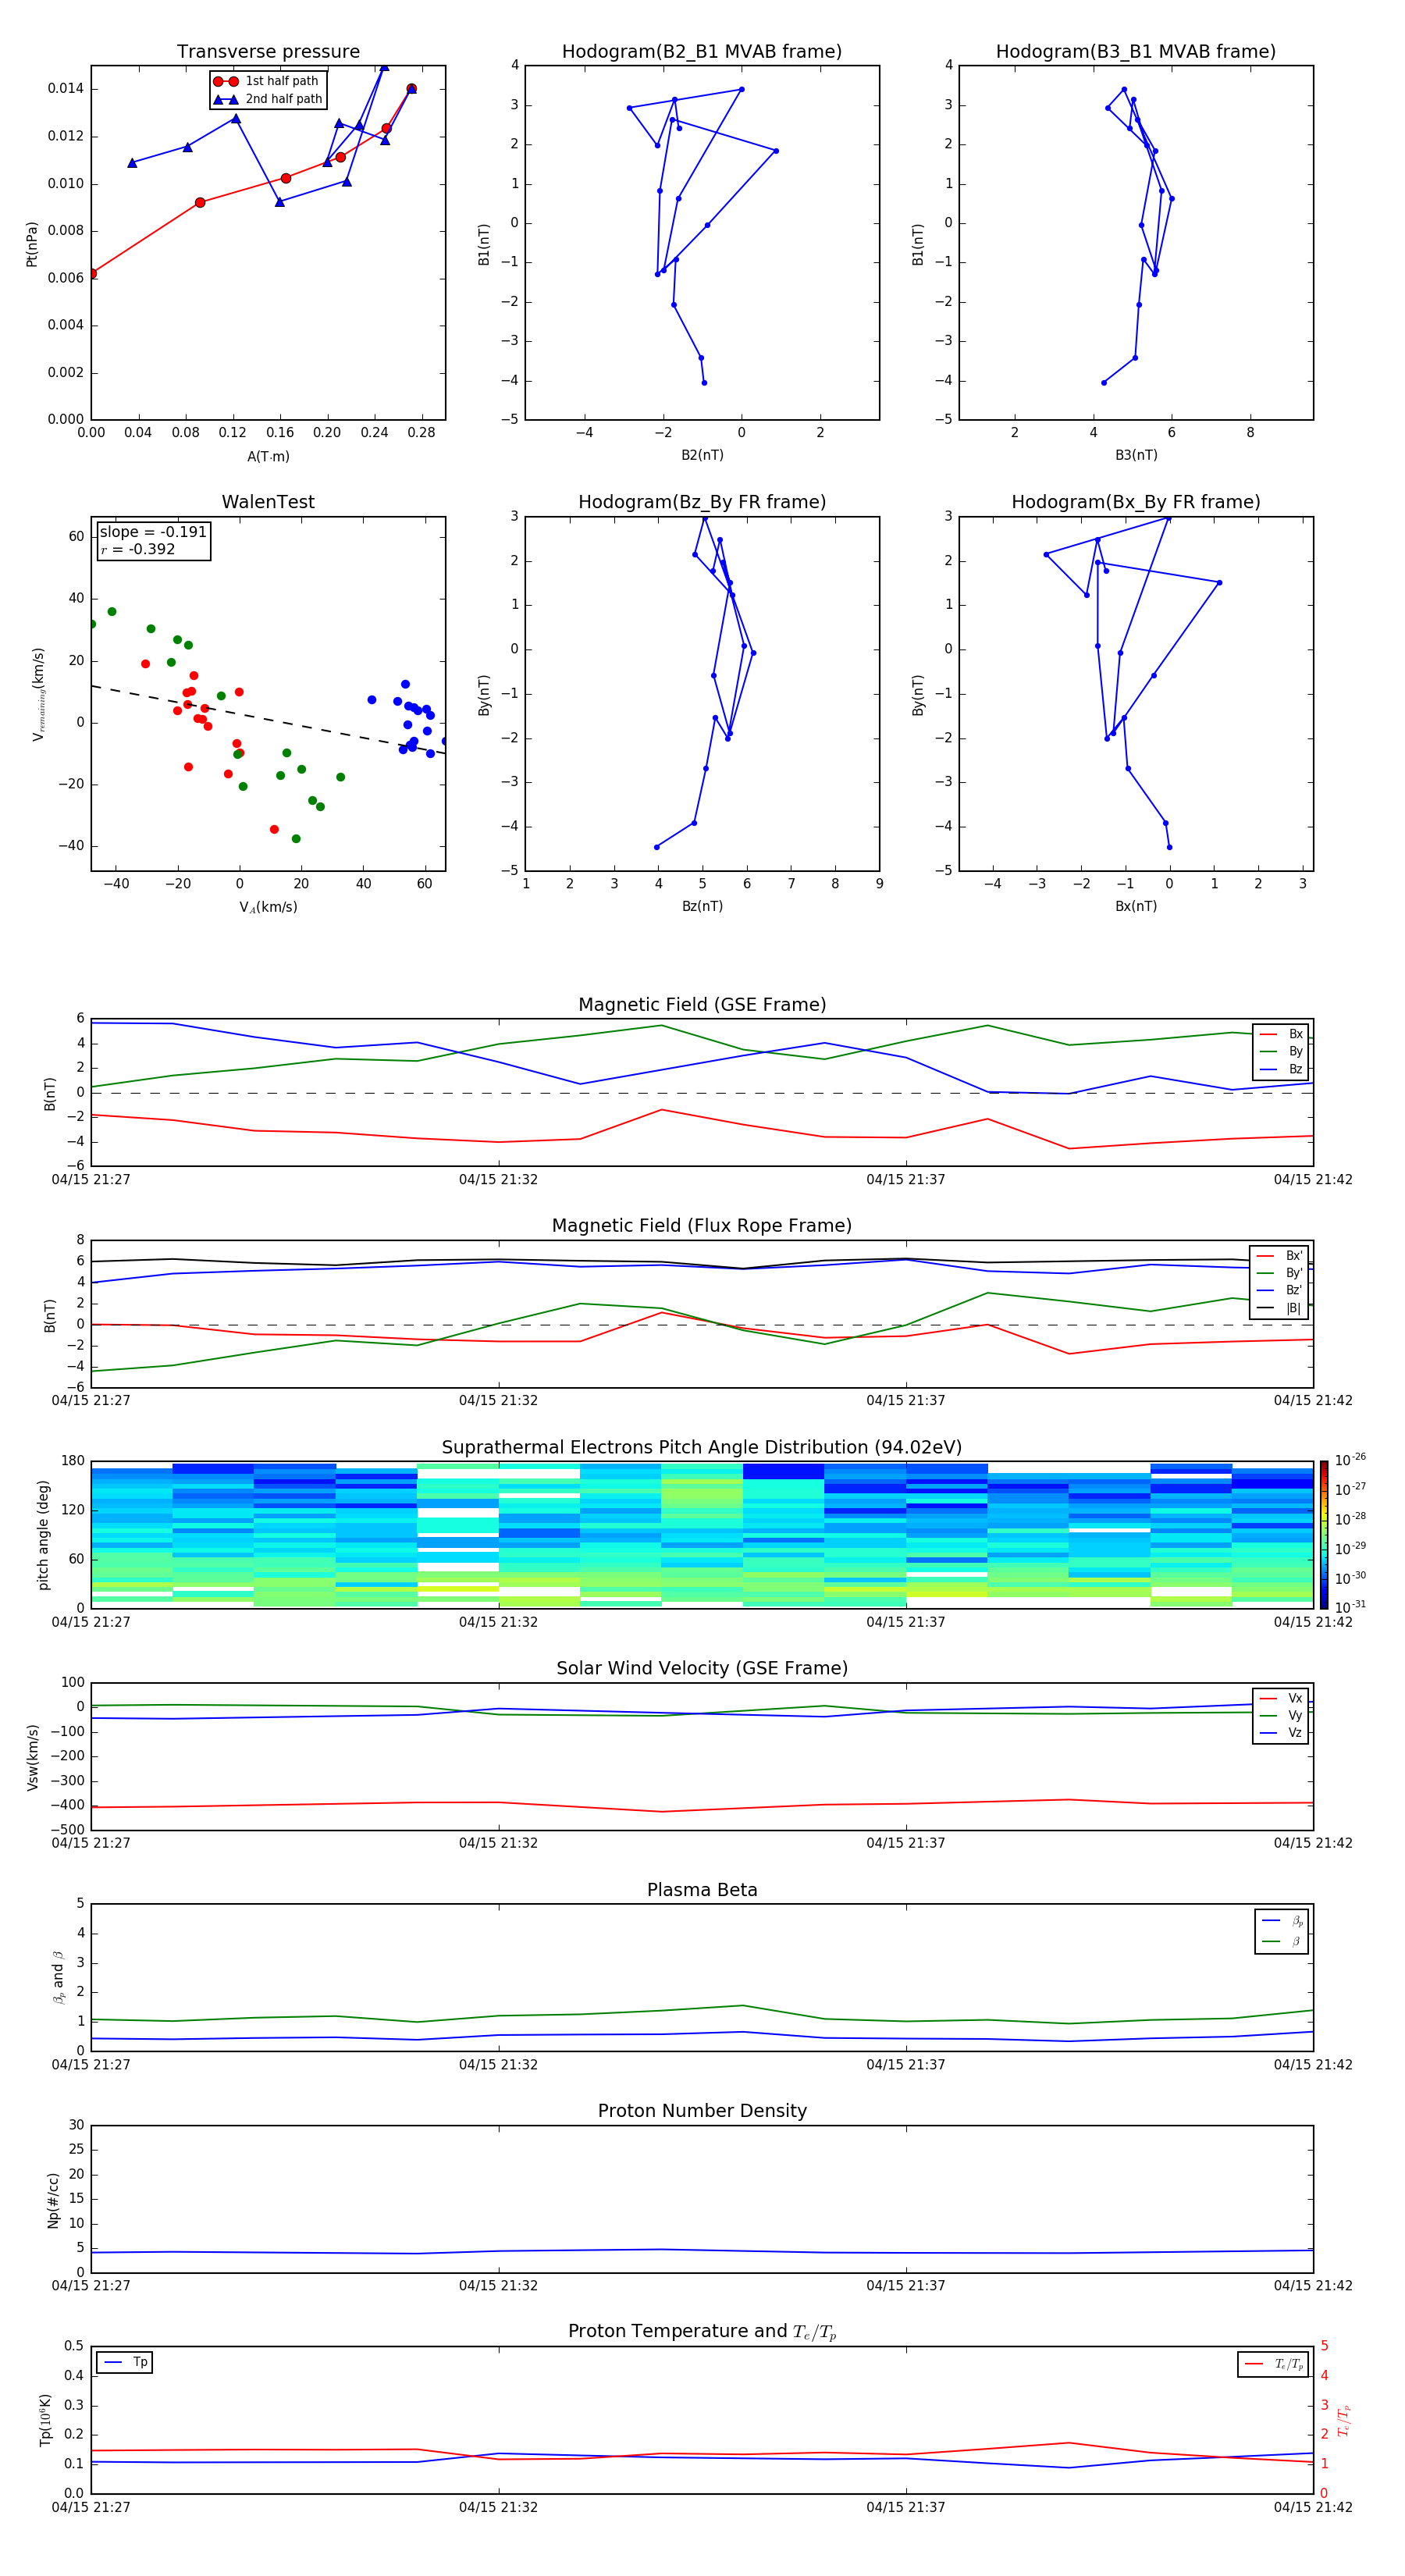The image size is (1405, 2576).
Task: Click "Bz'" in Flux Rope Frame legend
Action: (1279, 1290)
